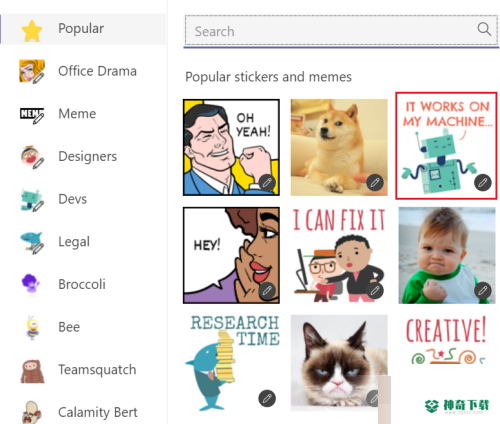Open the Legal shark sticker category
The height and width of the screenshot is (424, 500).
83,242
